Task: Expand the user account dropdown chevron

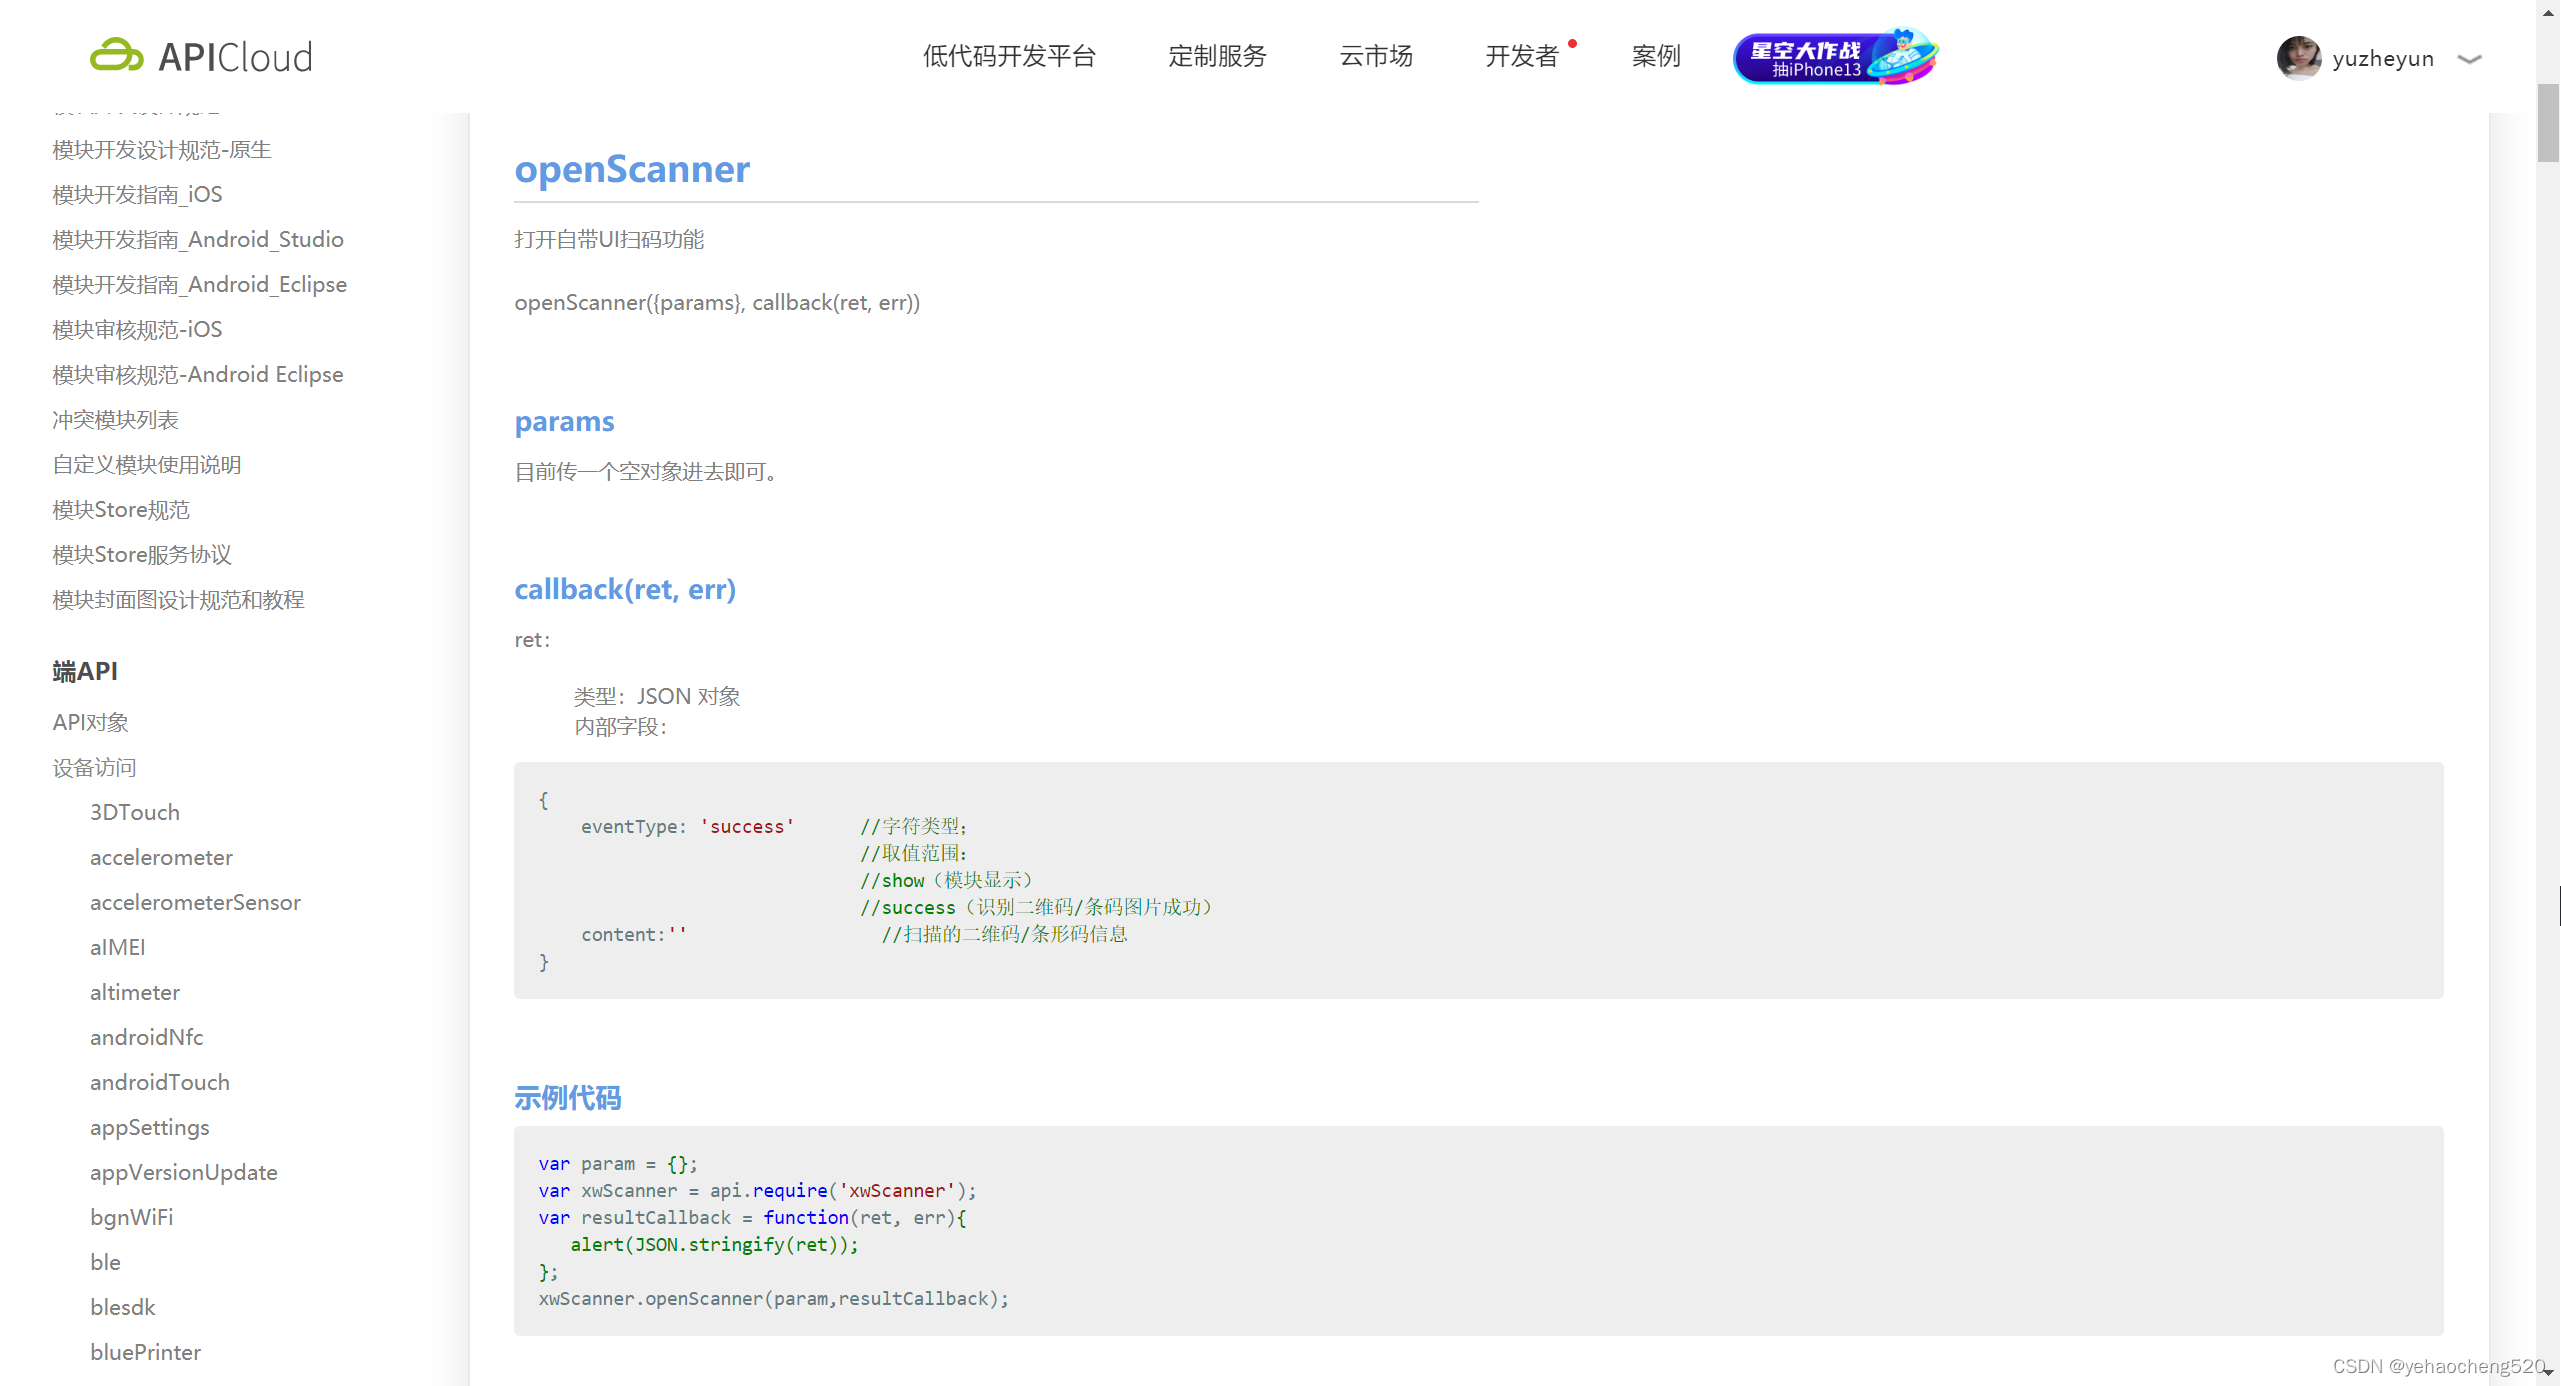Action: (2469, 59)
